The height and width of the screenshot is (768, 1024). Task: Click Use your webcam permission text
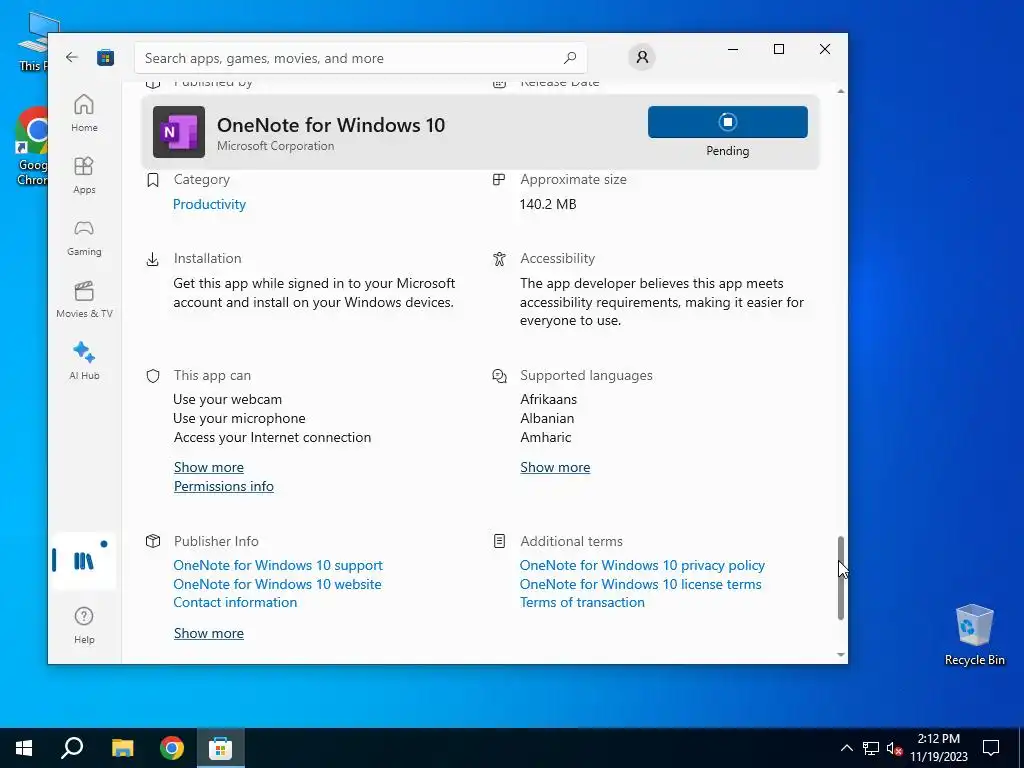(x=227, y=399)
